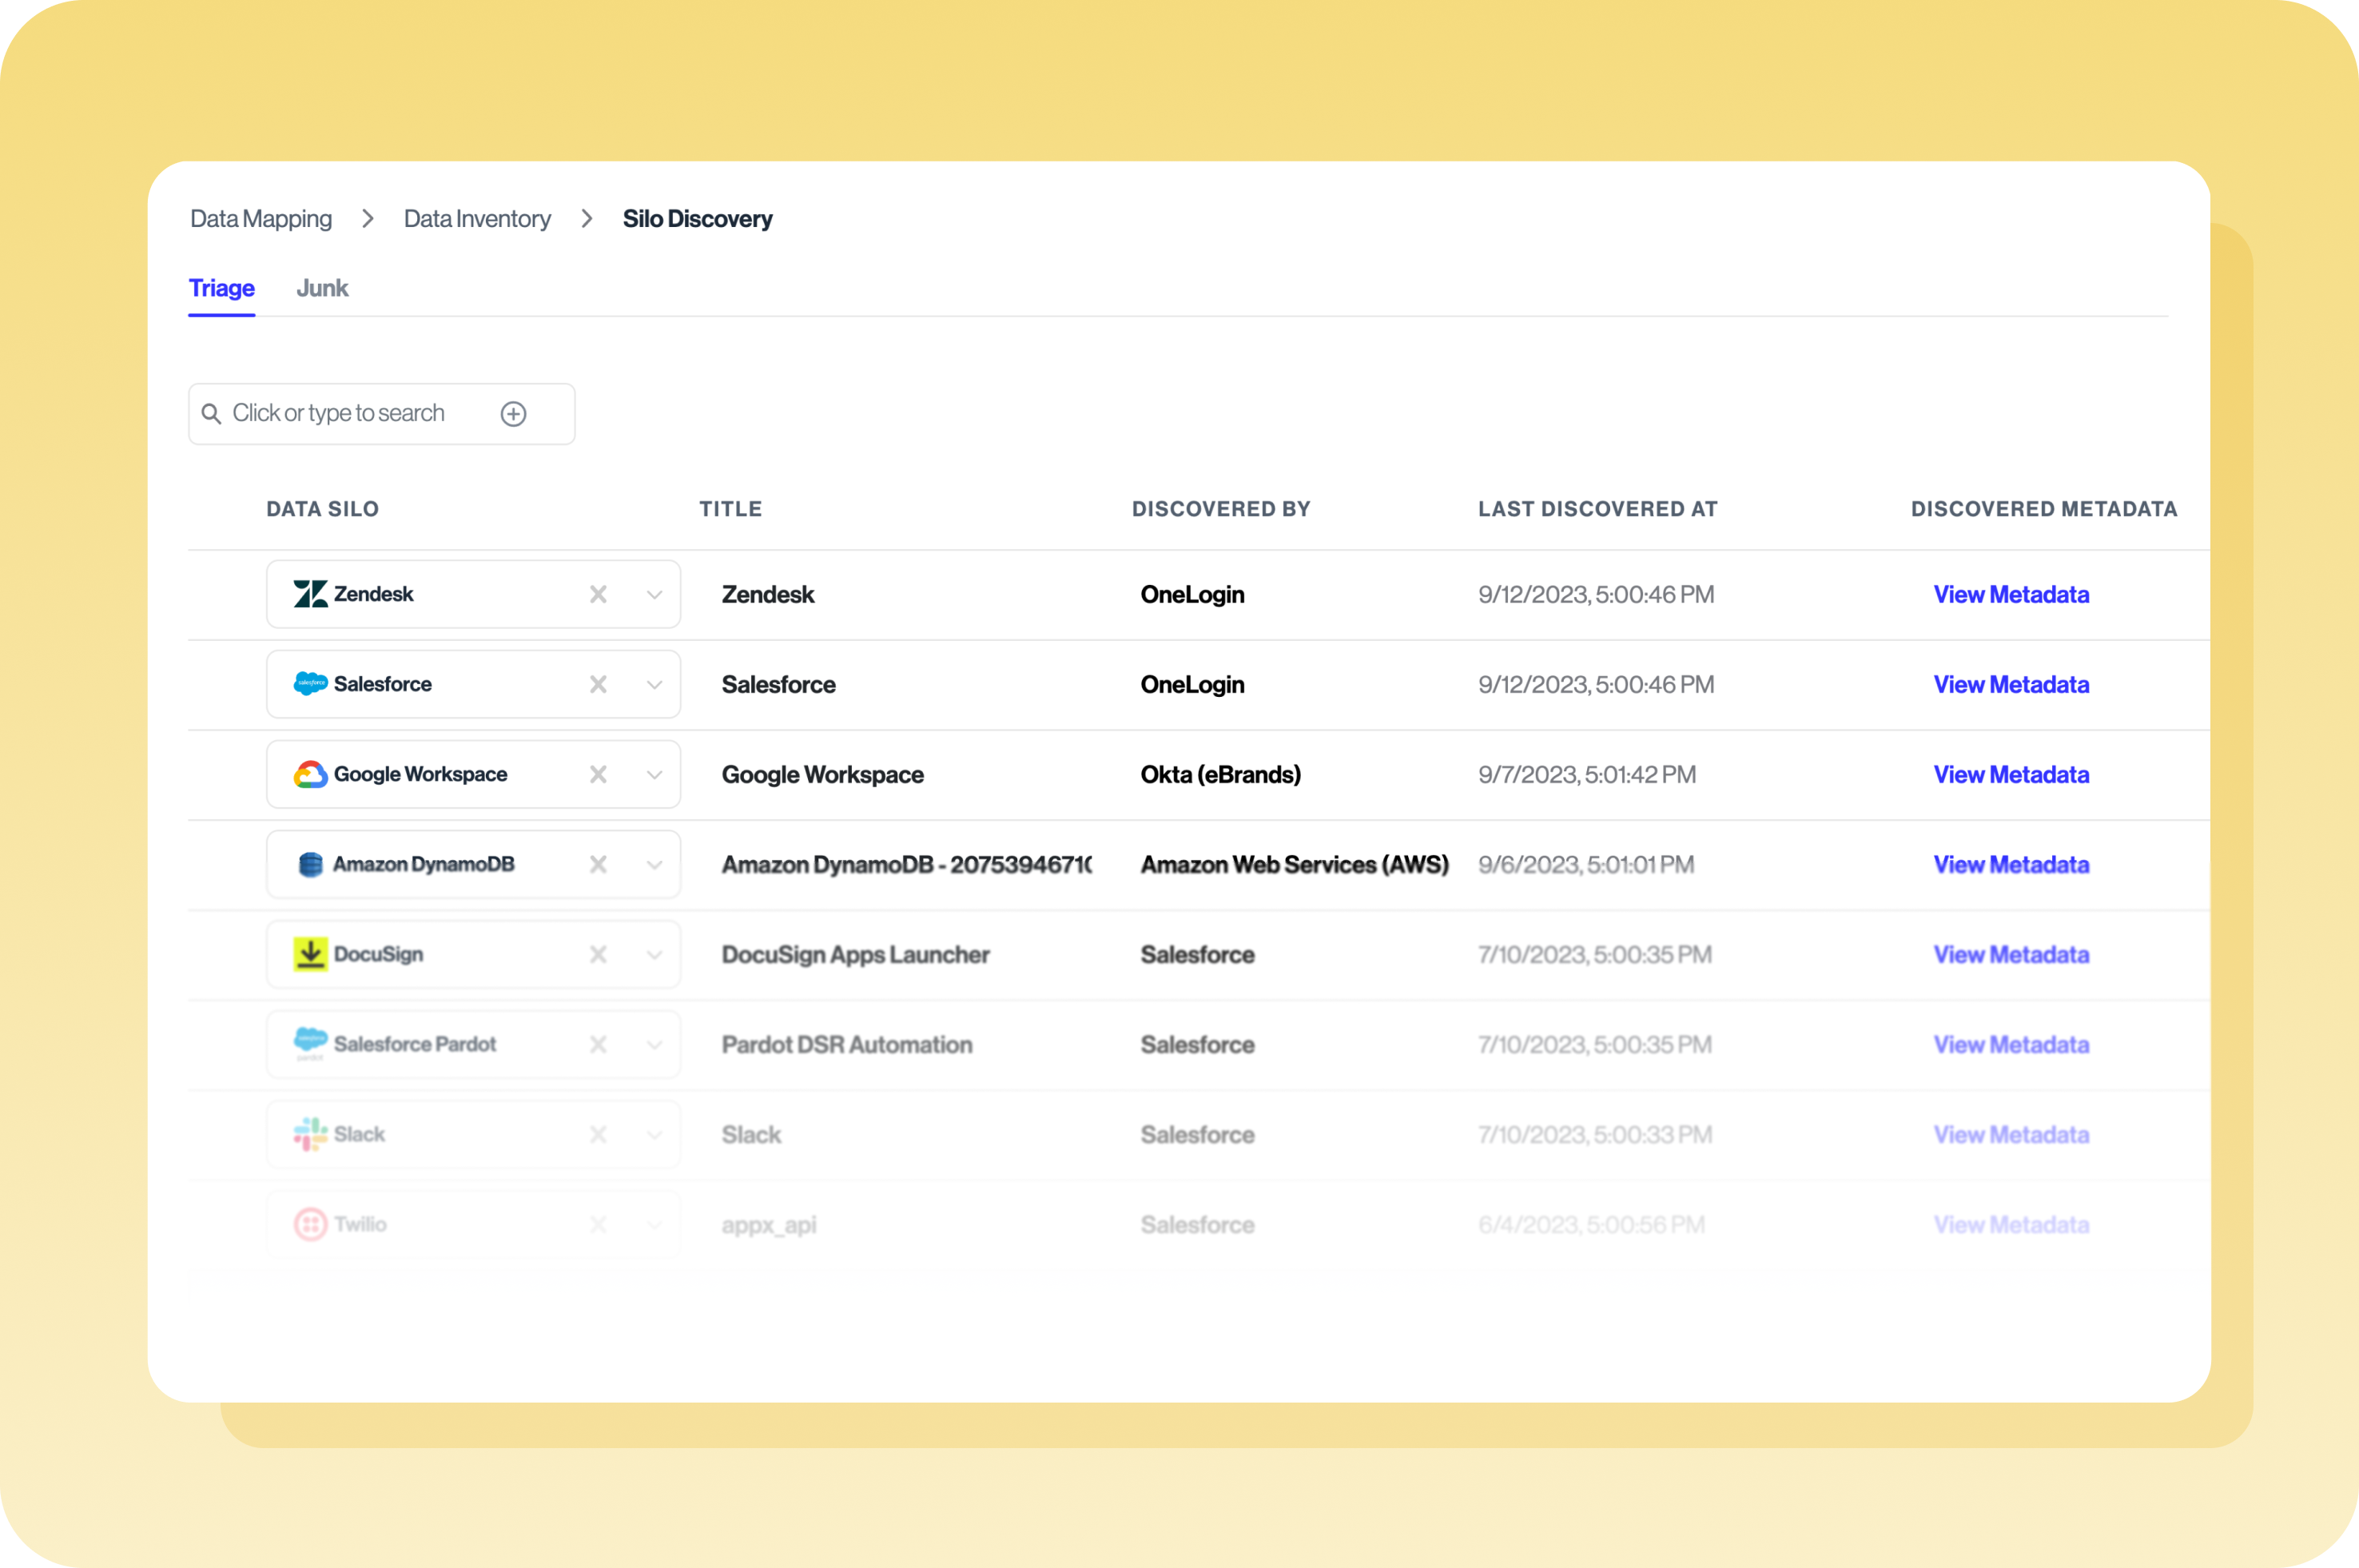The height and width of the screenshot is (1568, 2359).
Task: Select the '9/7/2023, 5:01:42 PM' timestamp
Action: tap(1586, 774)
